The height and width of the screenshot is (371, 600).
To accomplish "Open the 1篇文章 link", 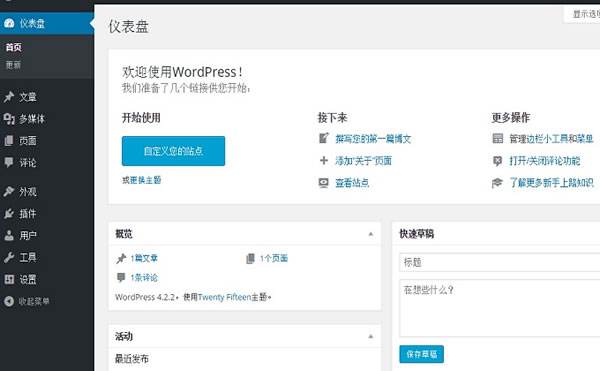I will [144, 259].
